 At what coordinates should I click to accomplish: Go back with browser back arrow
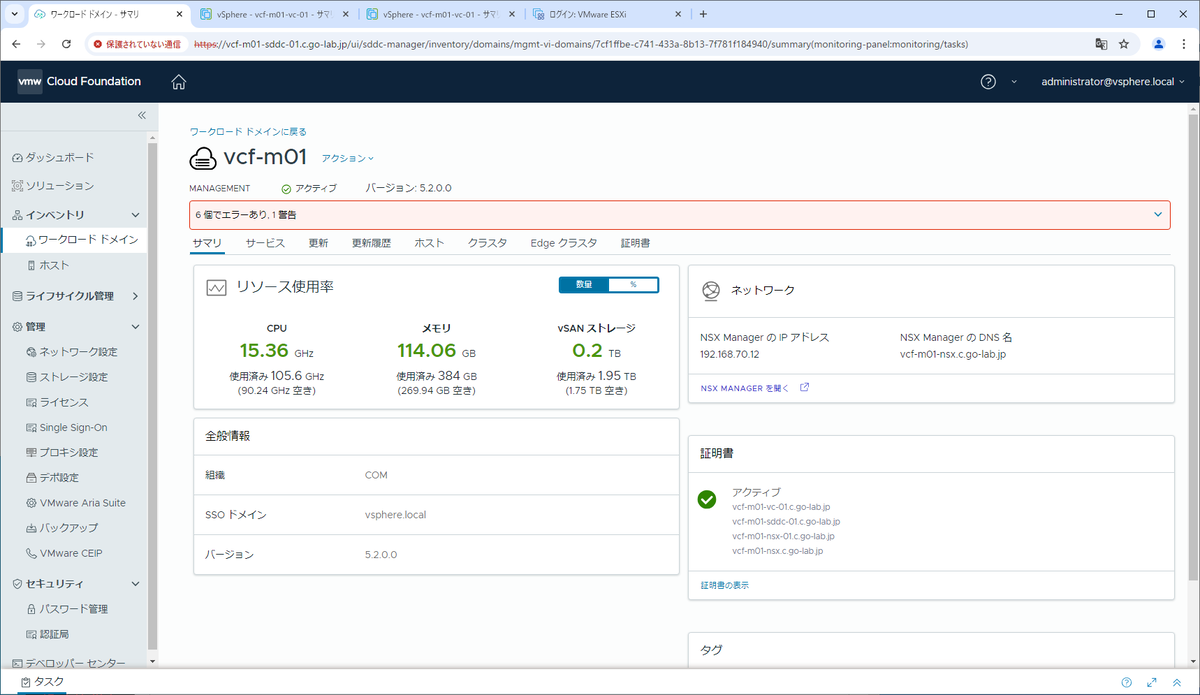[x=17, y=44]
